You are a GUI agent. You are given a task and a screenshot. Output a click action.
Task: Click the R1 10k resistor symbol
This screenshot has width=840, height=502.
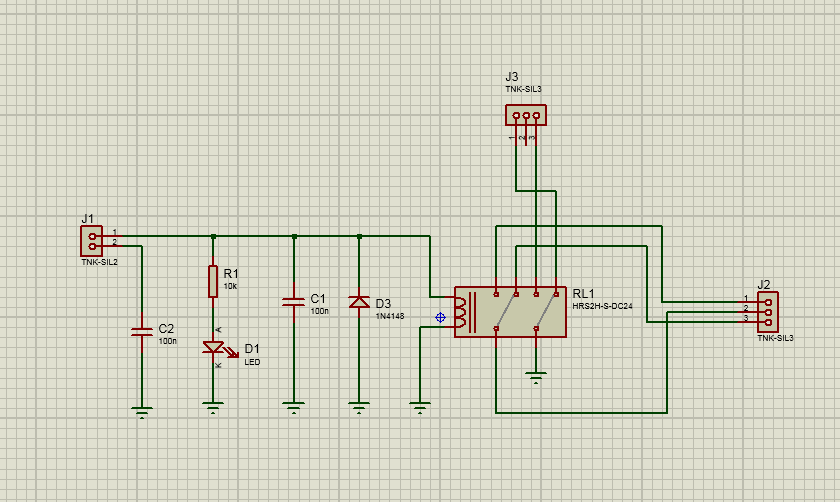213,281
